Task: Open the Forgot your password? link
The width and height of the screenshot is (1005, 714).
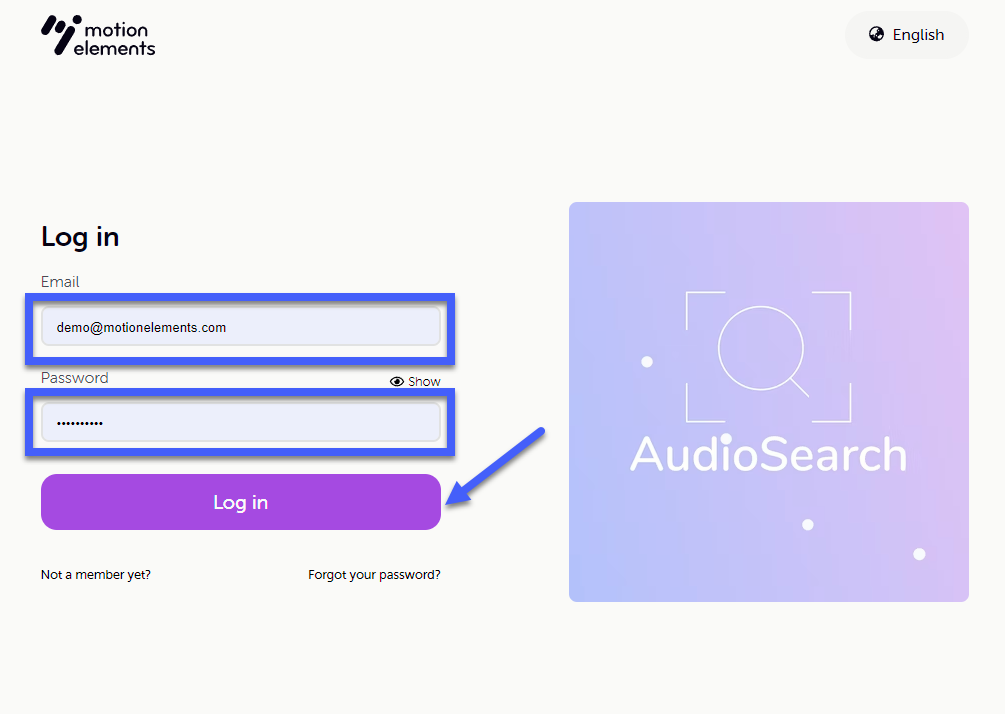Action: coord(374,575)
